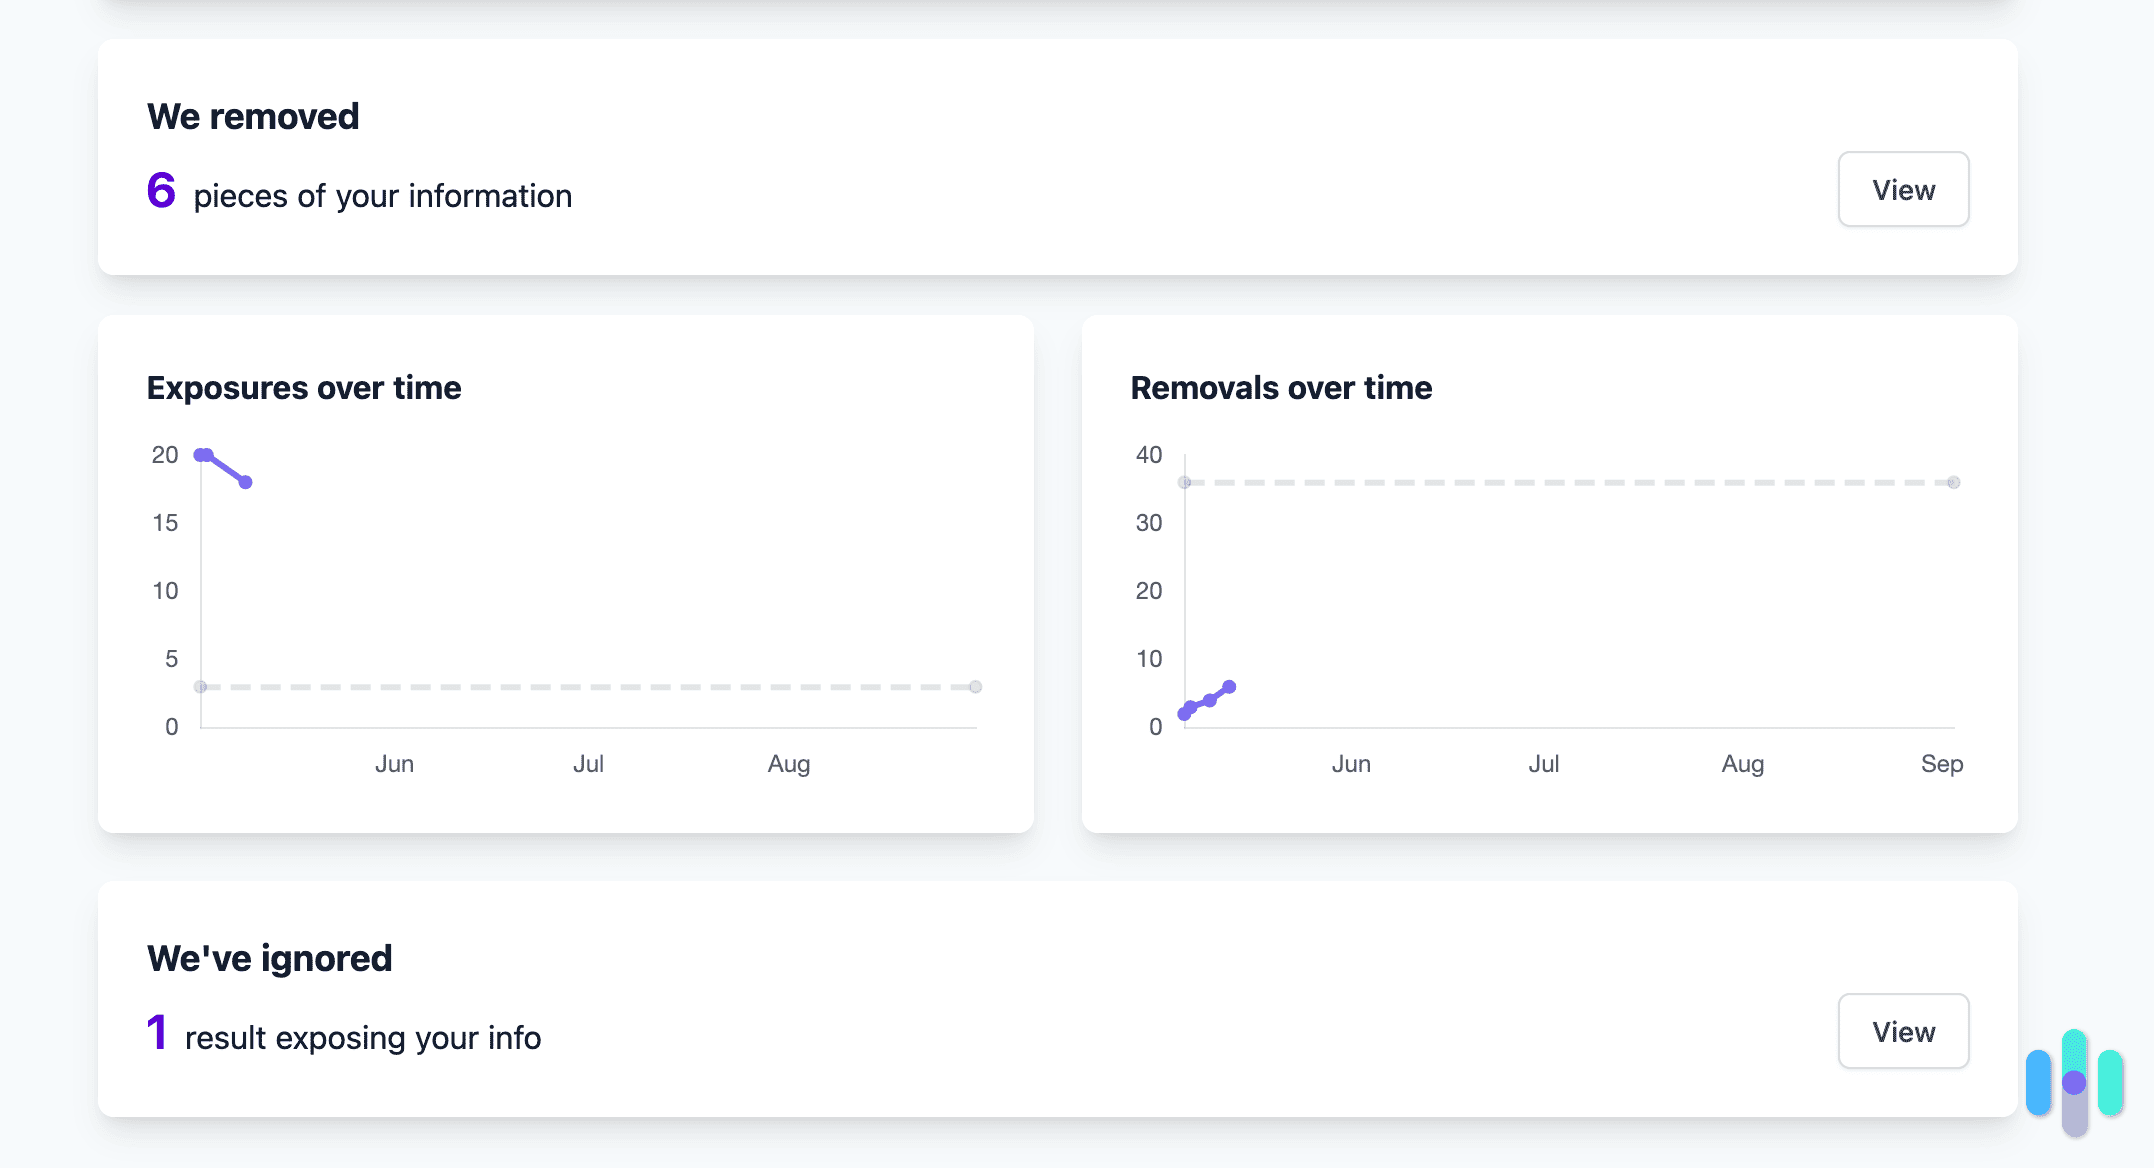Click Sep label on Removals chart axis
The width and height of the screenshot is (2154, 1168).
[1941, 764]
